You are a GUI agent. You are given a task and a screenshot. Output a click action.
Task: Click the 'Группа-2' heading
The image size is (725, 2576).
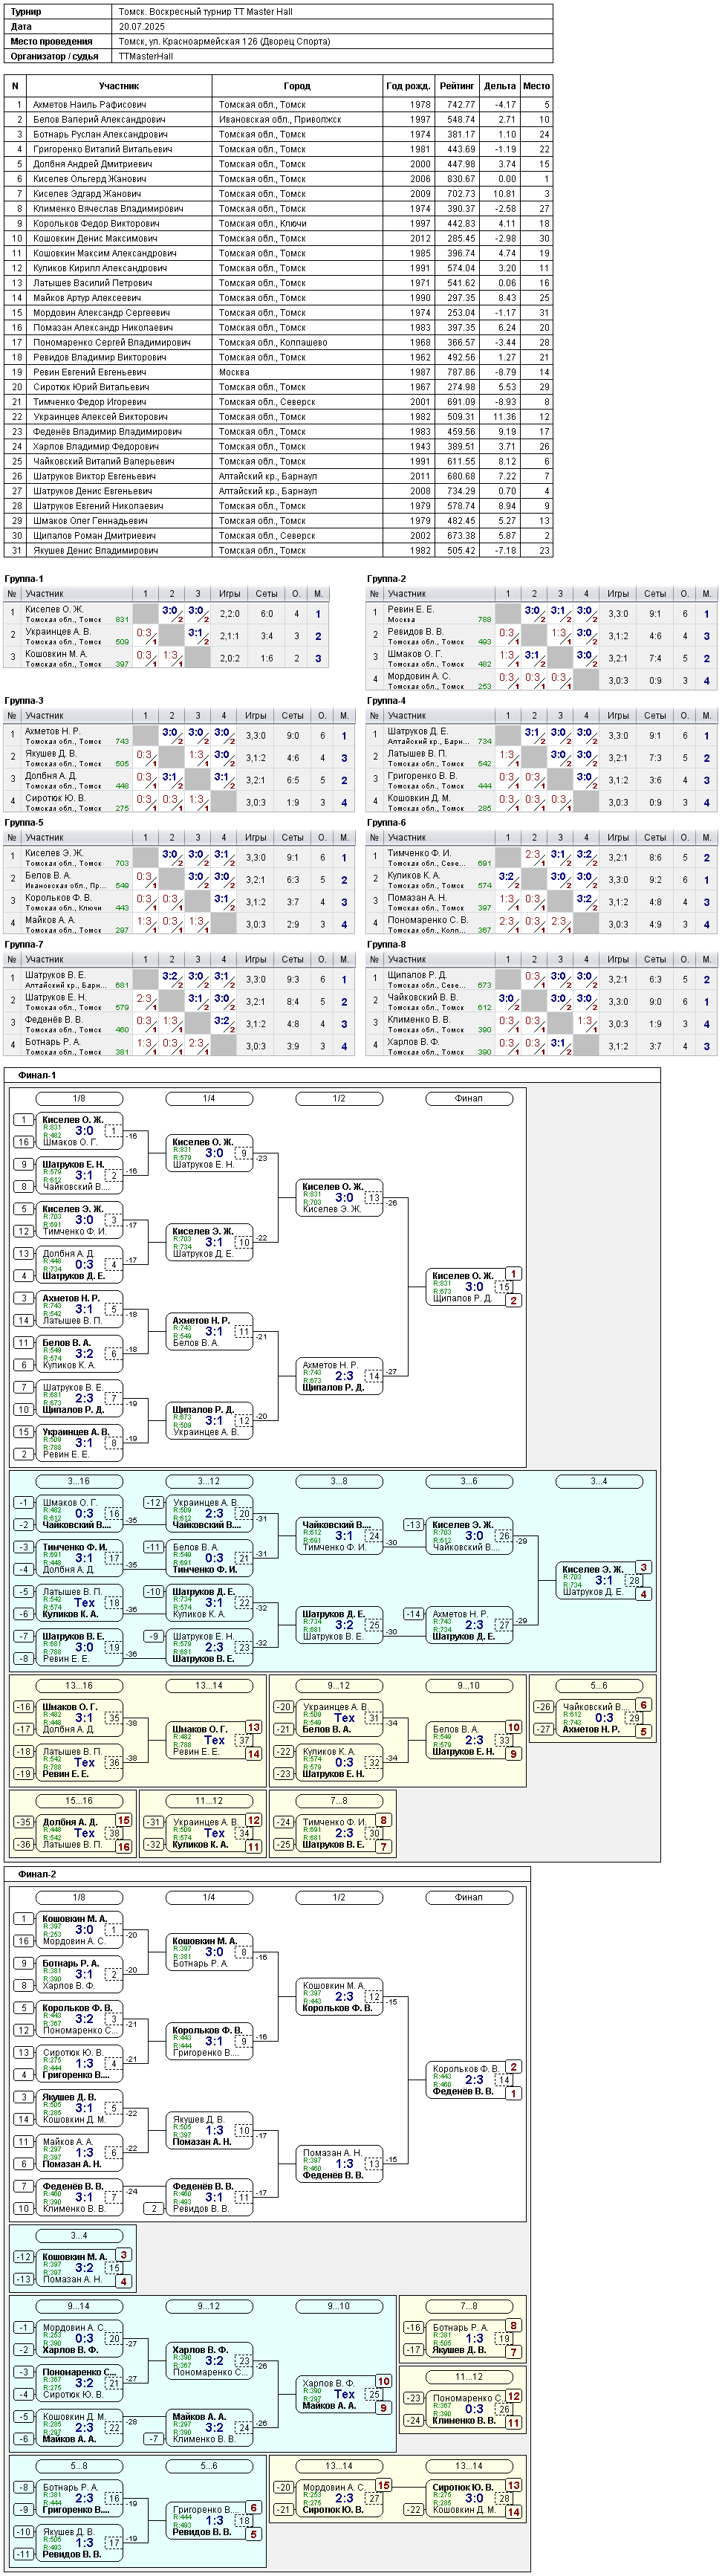click(387, 579)
